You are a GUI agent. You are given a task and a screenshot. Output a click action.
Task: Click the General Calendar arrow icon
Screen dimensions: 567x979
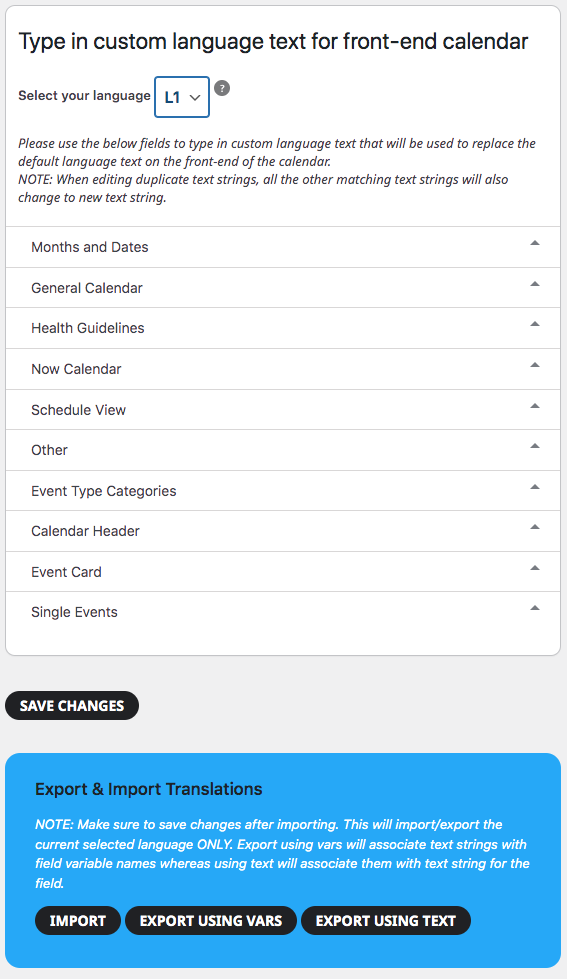tap(535, 284)
